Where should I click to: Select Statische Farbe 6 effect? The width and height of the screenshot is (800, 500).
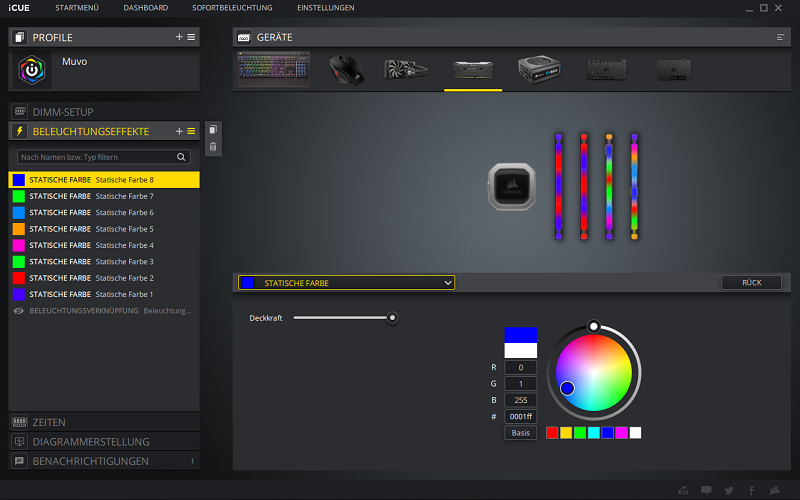tap(104, 212)
